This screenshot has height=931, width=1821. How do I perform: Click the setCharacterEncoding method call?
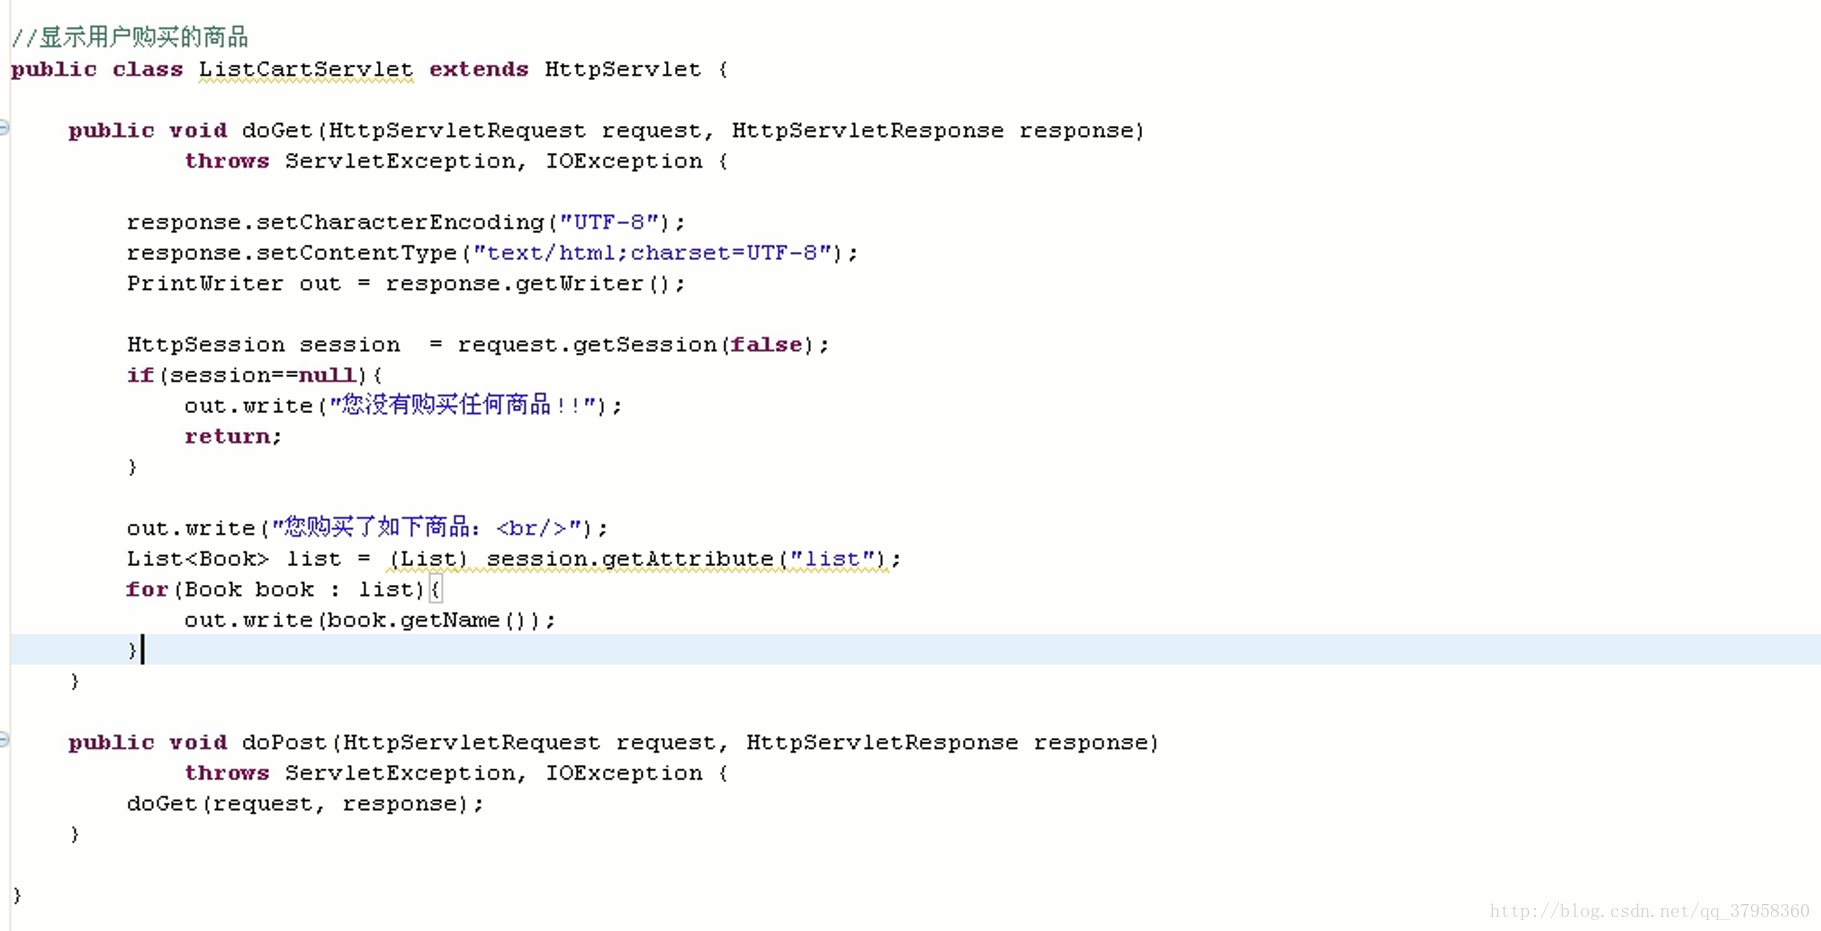400,223
